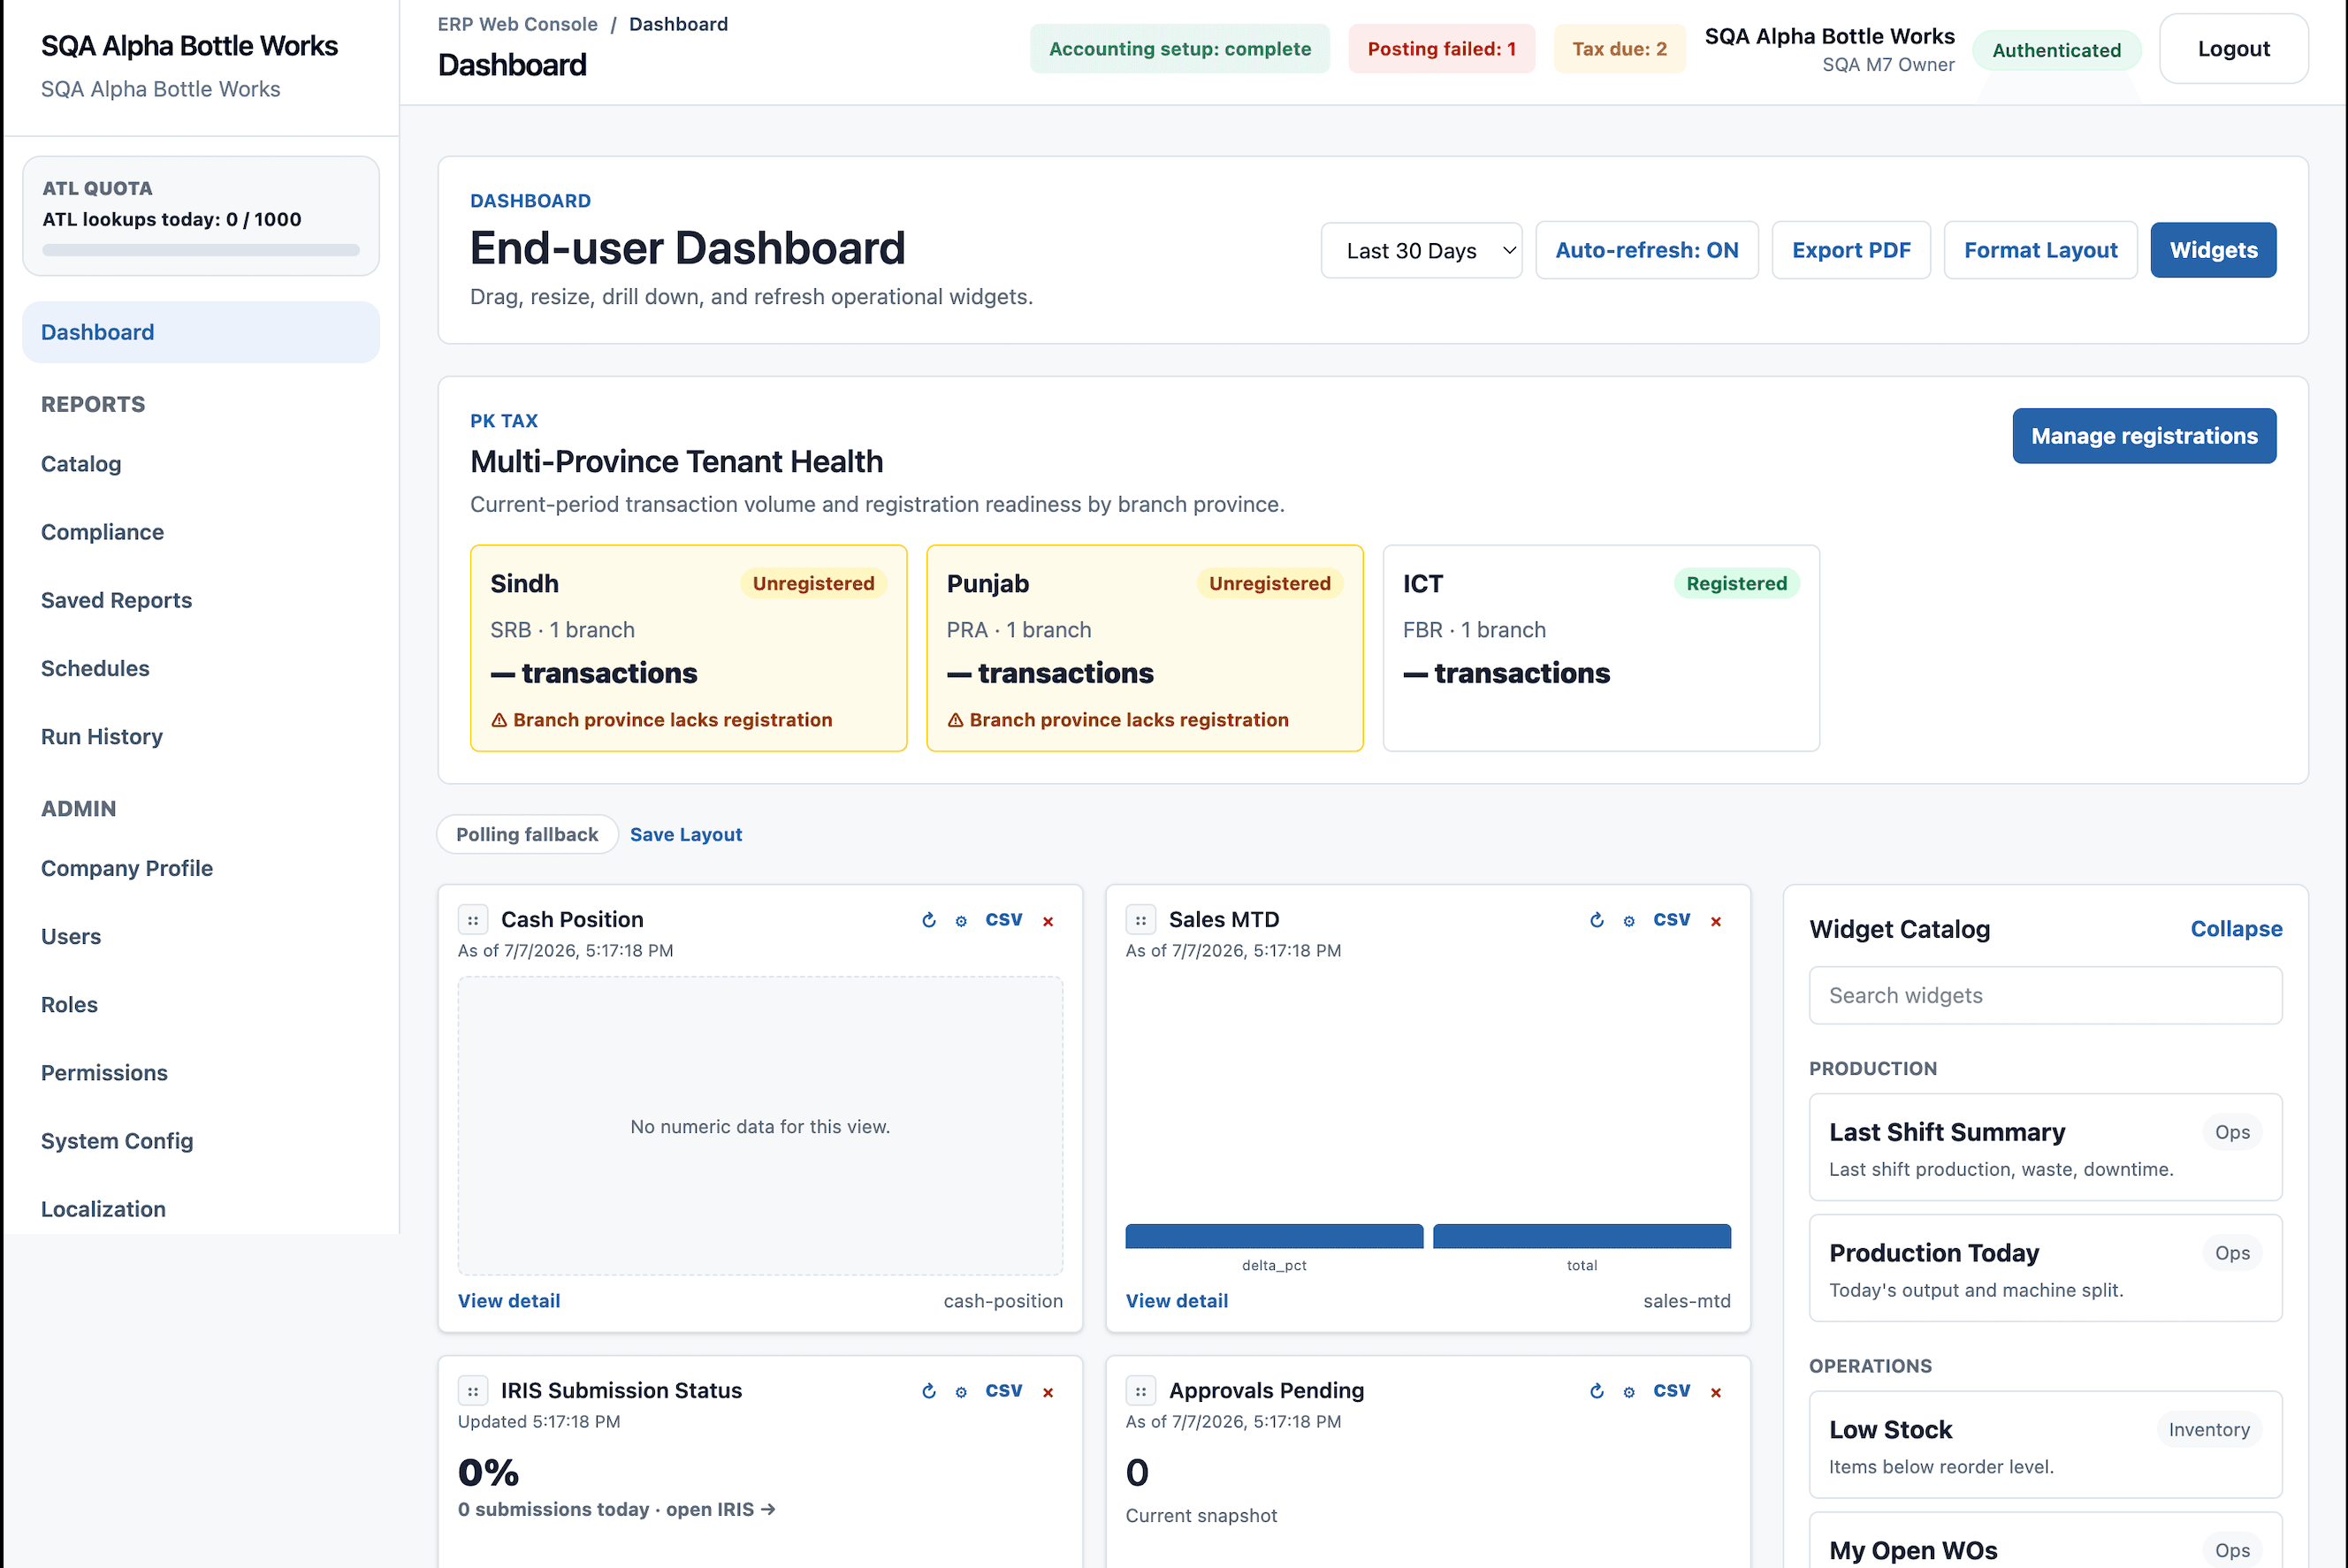Click the Sales MTD drag handle

(1141, 920)
